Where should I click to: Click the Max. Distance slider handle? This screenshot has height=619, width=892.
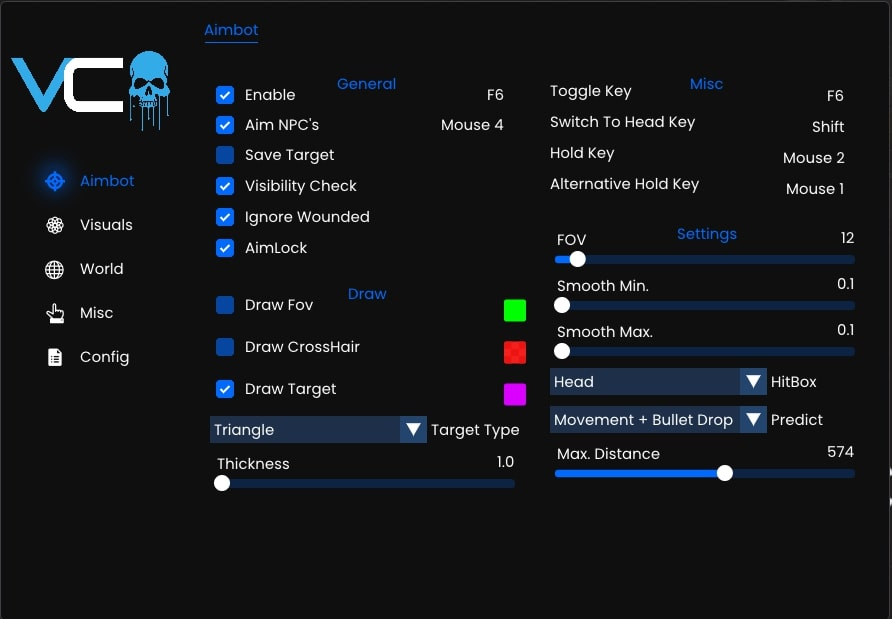point(725,473)
